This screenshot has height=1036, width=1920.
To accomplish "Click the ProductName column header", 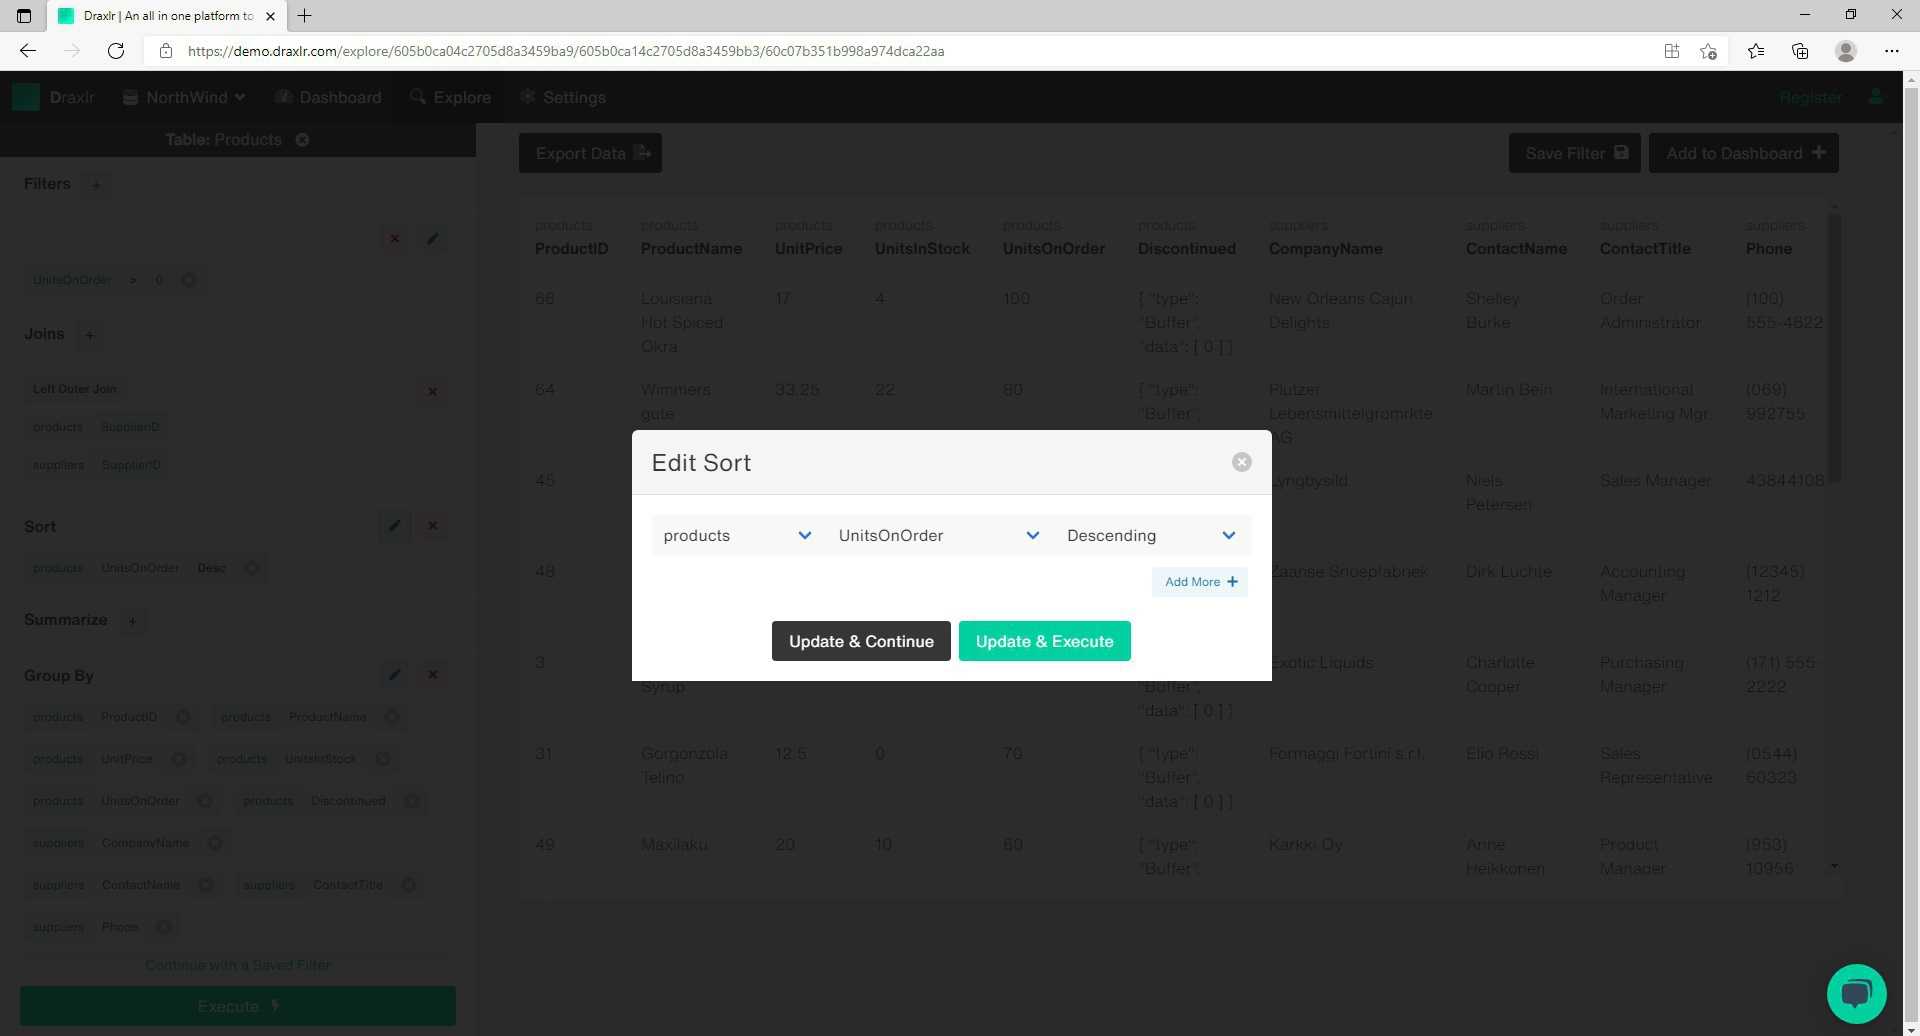I will click(x=691, y=249).
